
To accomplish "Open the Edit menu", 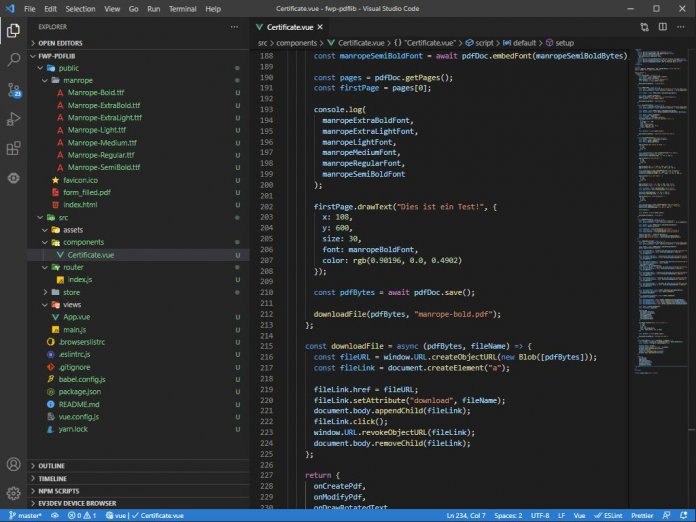I will (x=51, y=9).
